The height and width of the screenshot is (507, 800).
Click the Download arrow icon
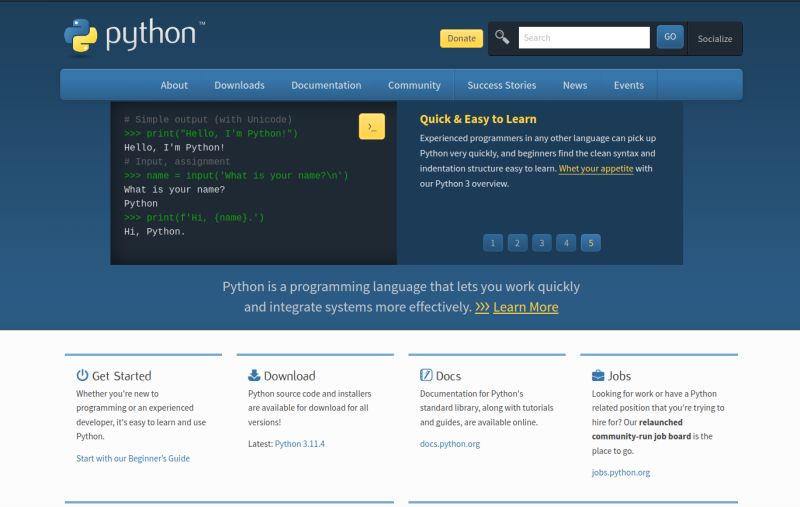click(254, 375)
